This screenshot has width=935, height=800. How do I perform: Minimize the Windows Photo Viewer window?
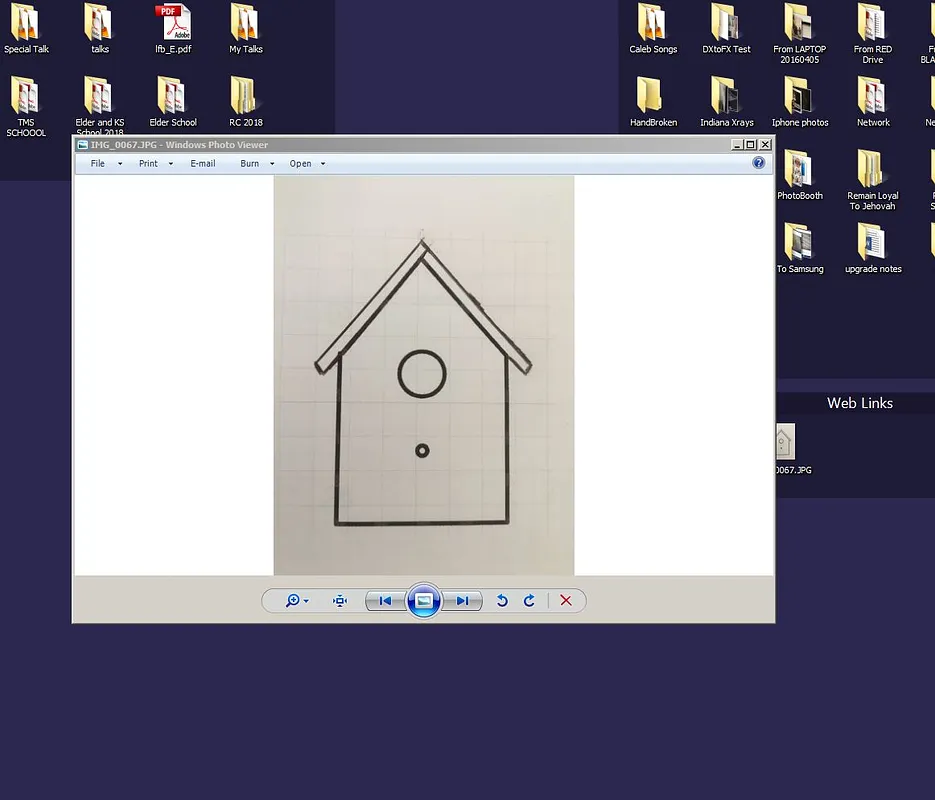click(x=737, y=144)
